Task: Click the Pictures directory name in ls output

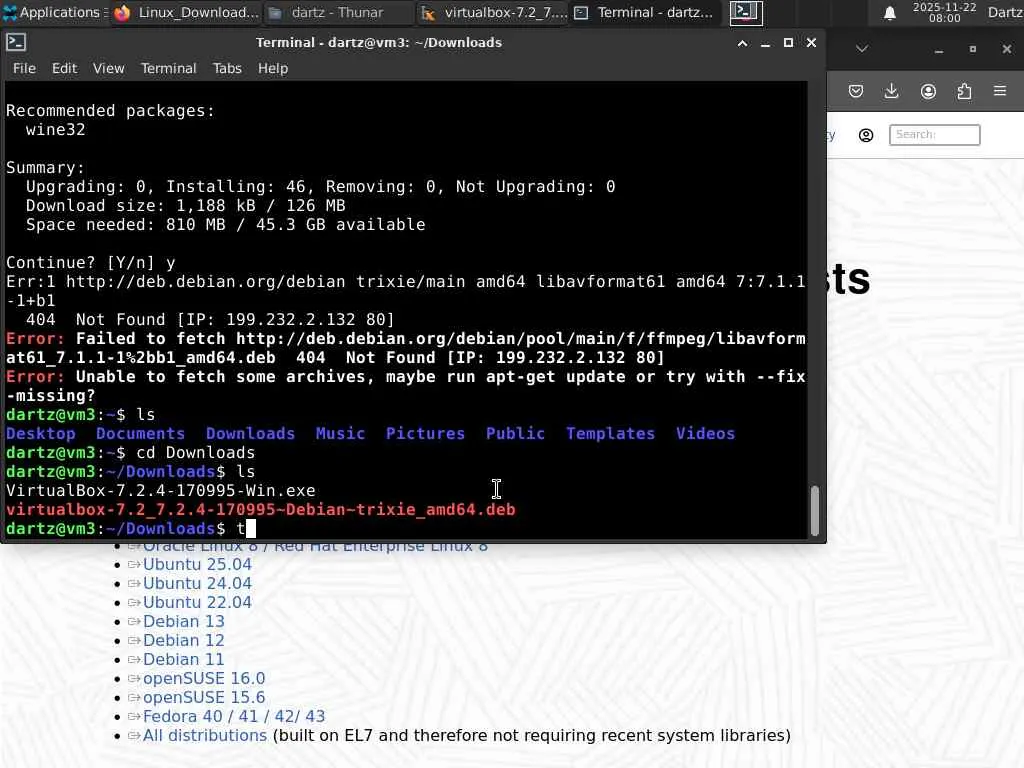Action: (x=425, y=434)
